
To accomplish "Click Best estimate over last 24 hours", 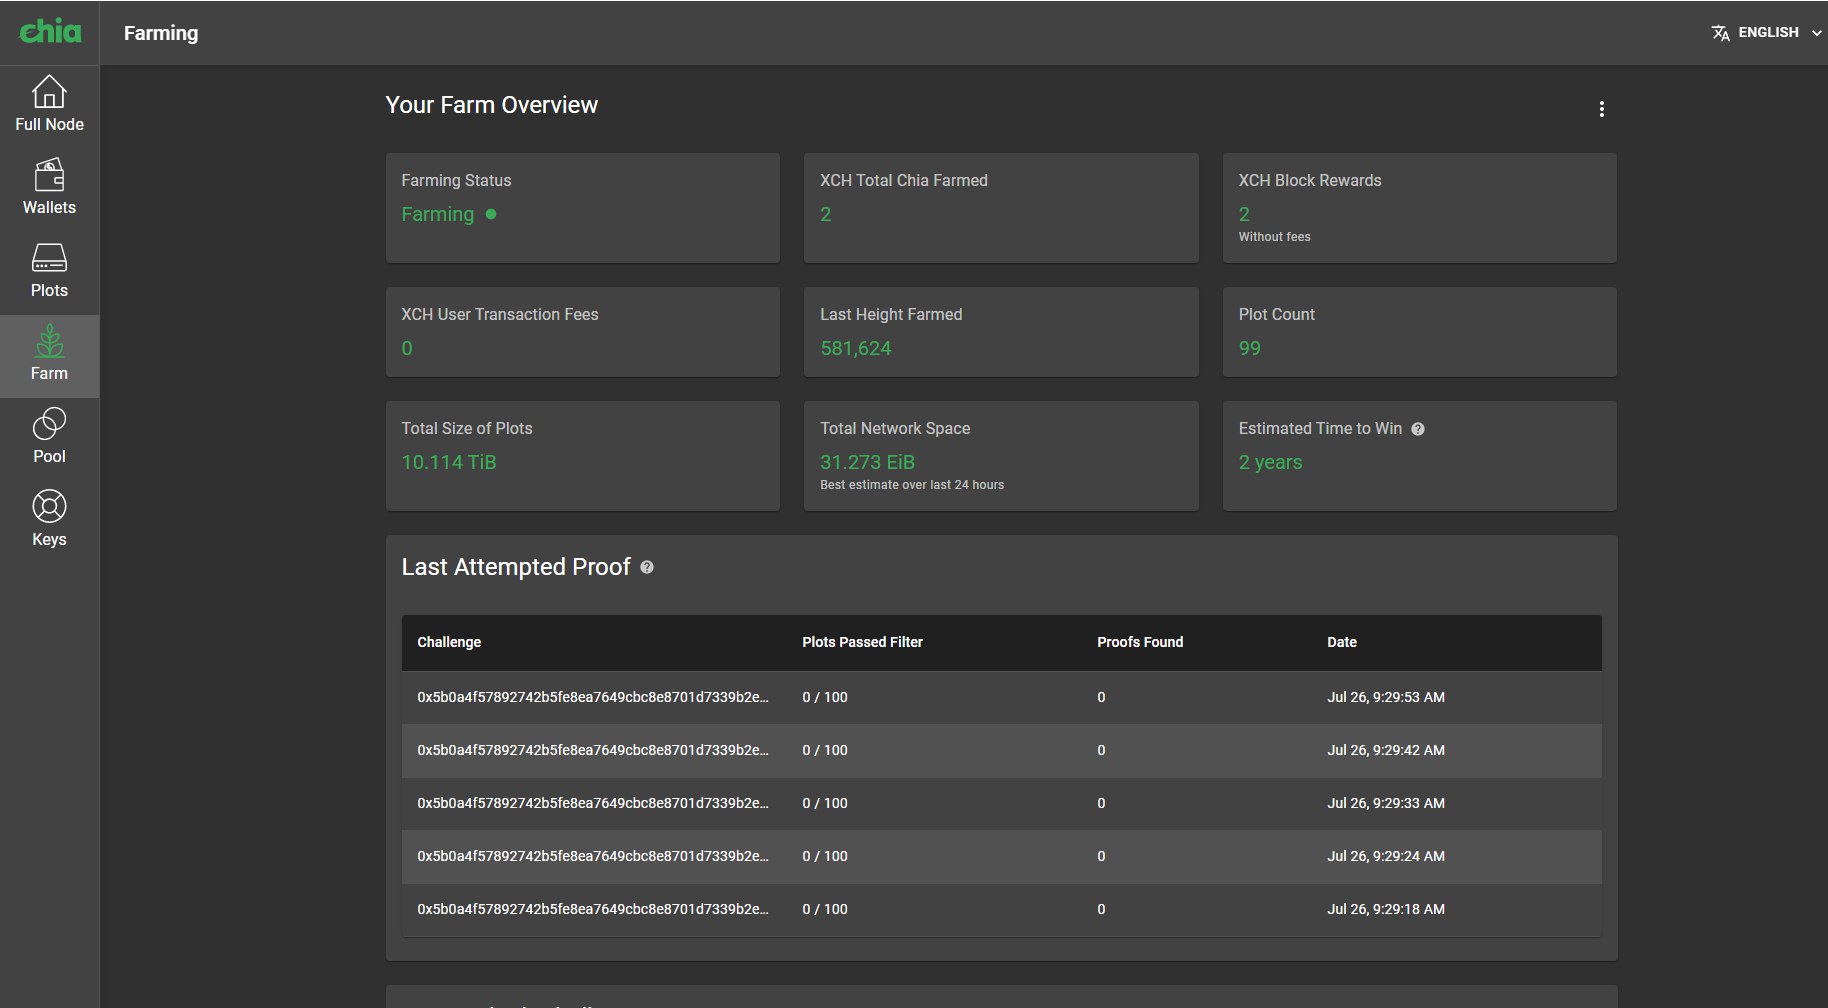I will 912,485.
